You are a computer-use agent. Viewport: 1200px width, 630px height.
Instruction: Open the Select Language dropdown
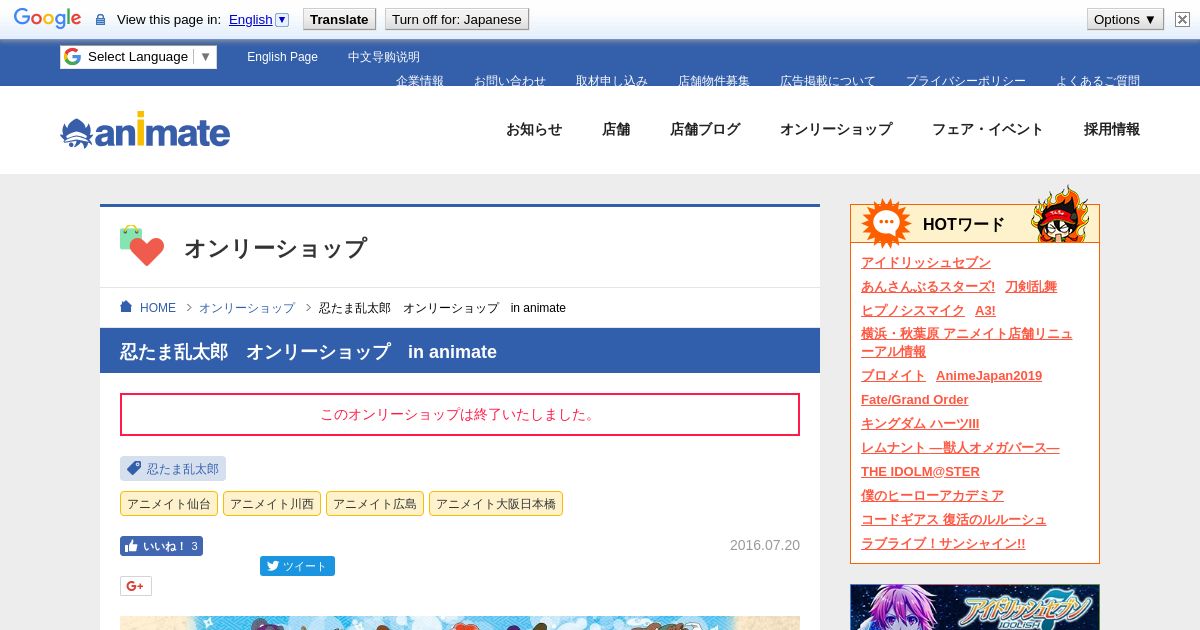(138, 57)
